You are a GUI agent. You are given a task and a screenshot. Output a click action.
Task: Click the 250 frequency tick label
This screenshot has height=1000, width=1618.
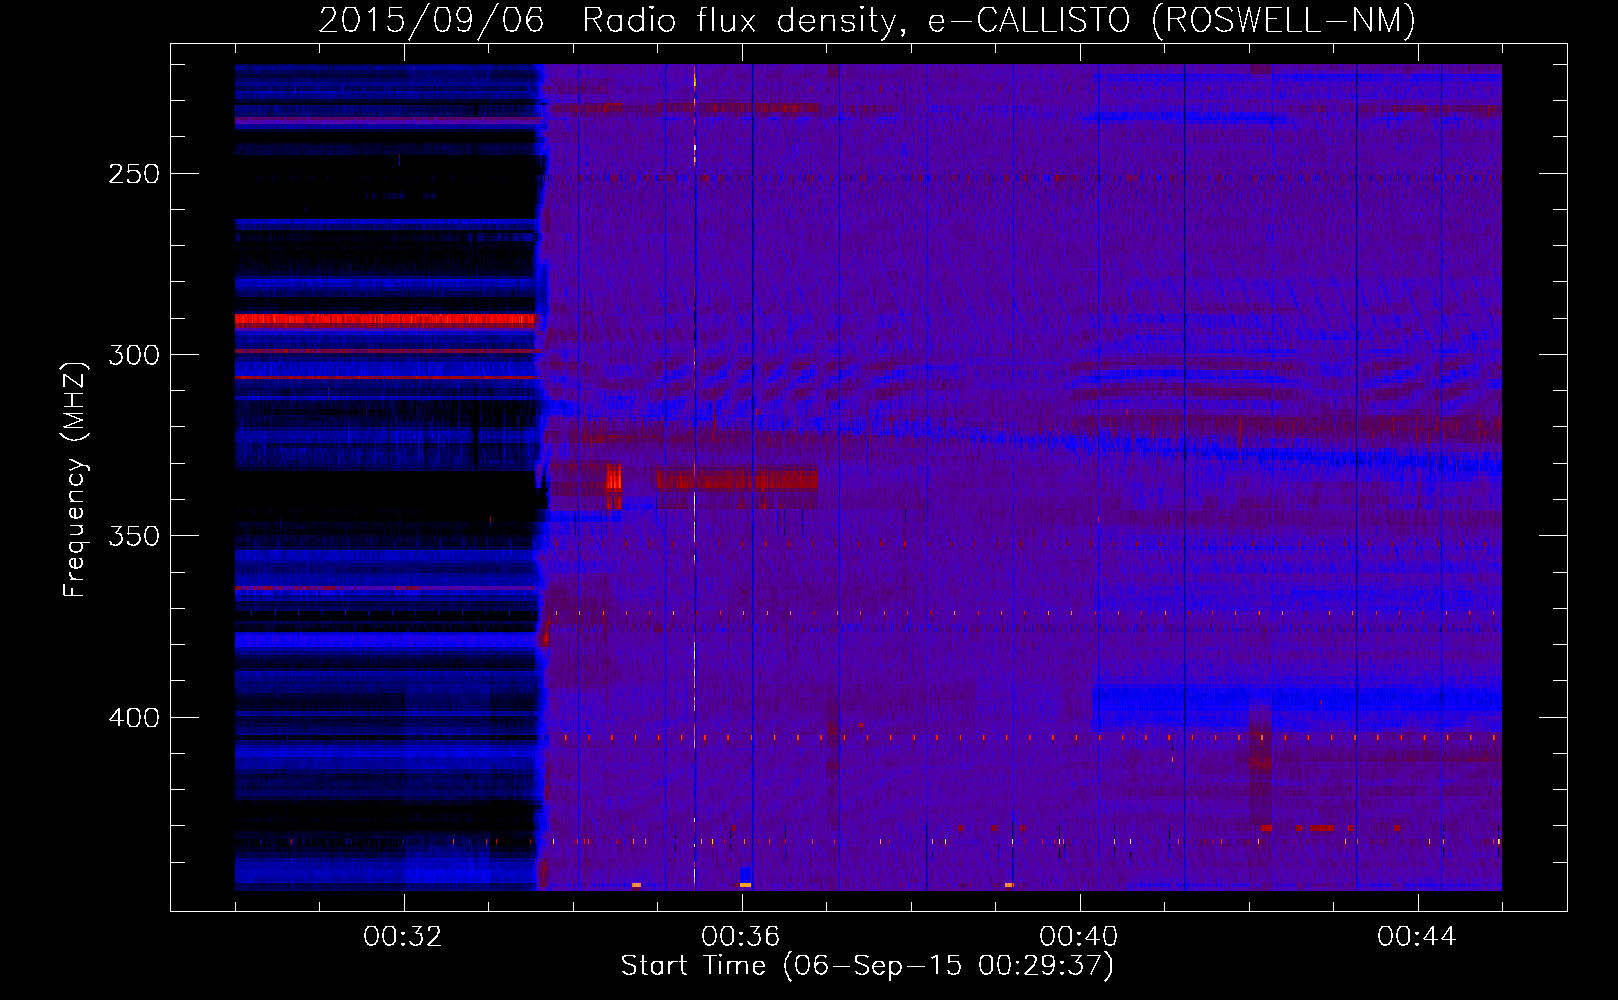click(134, 174)
